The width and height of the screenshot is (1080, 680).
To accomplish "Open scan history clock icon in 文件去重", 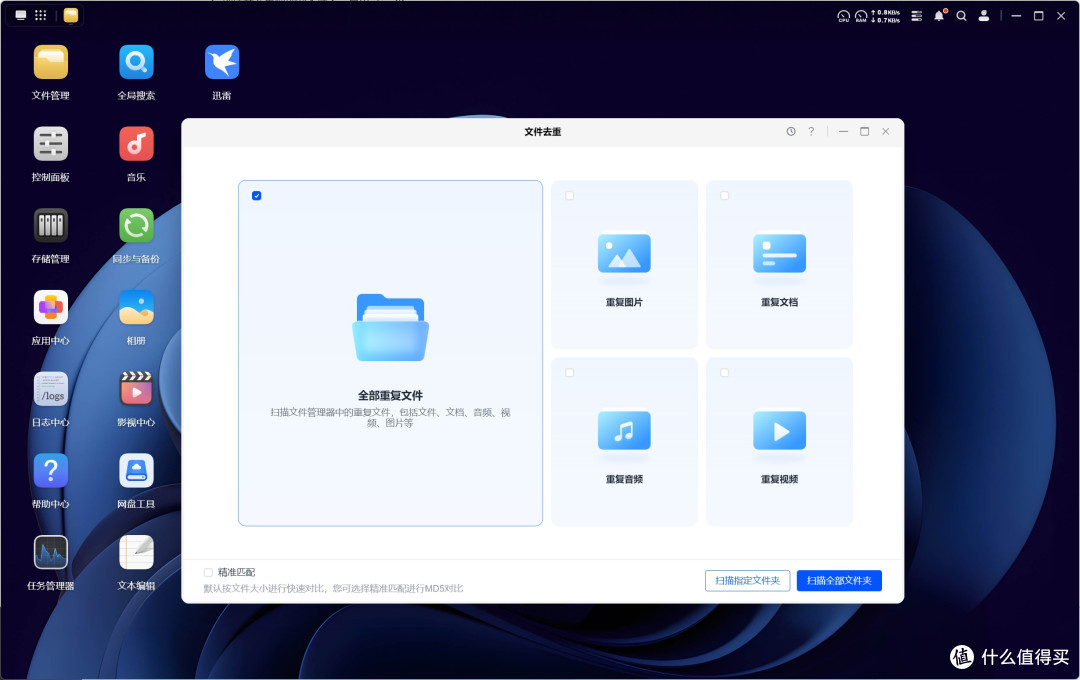I will (x=791, y=132).
